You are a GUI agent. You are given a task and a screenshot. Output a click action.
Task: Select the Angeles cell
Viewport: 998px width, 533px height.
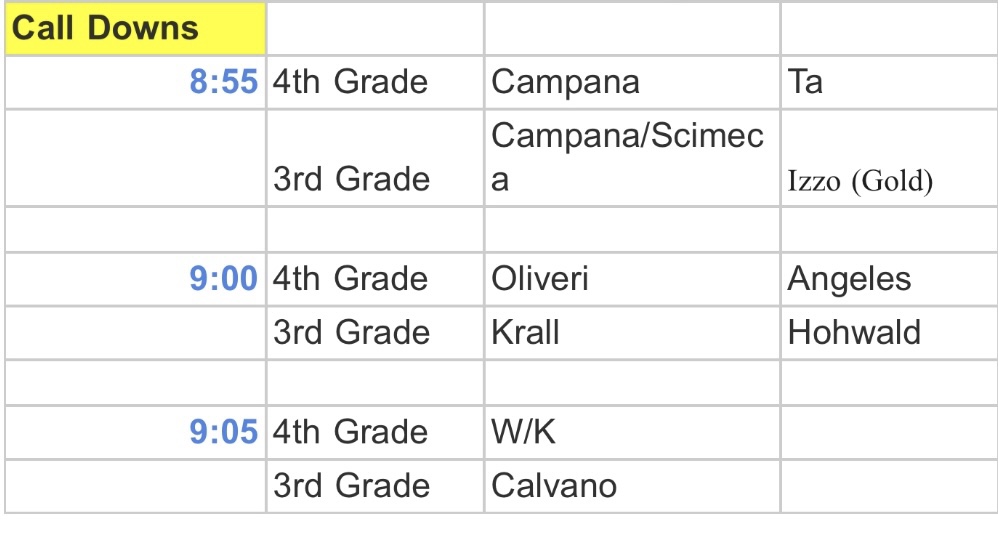coord(849,278)
